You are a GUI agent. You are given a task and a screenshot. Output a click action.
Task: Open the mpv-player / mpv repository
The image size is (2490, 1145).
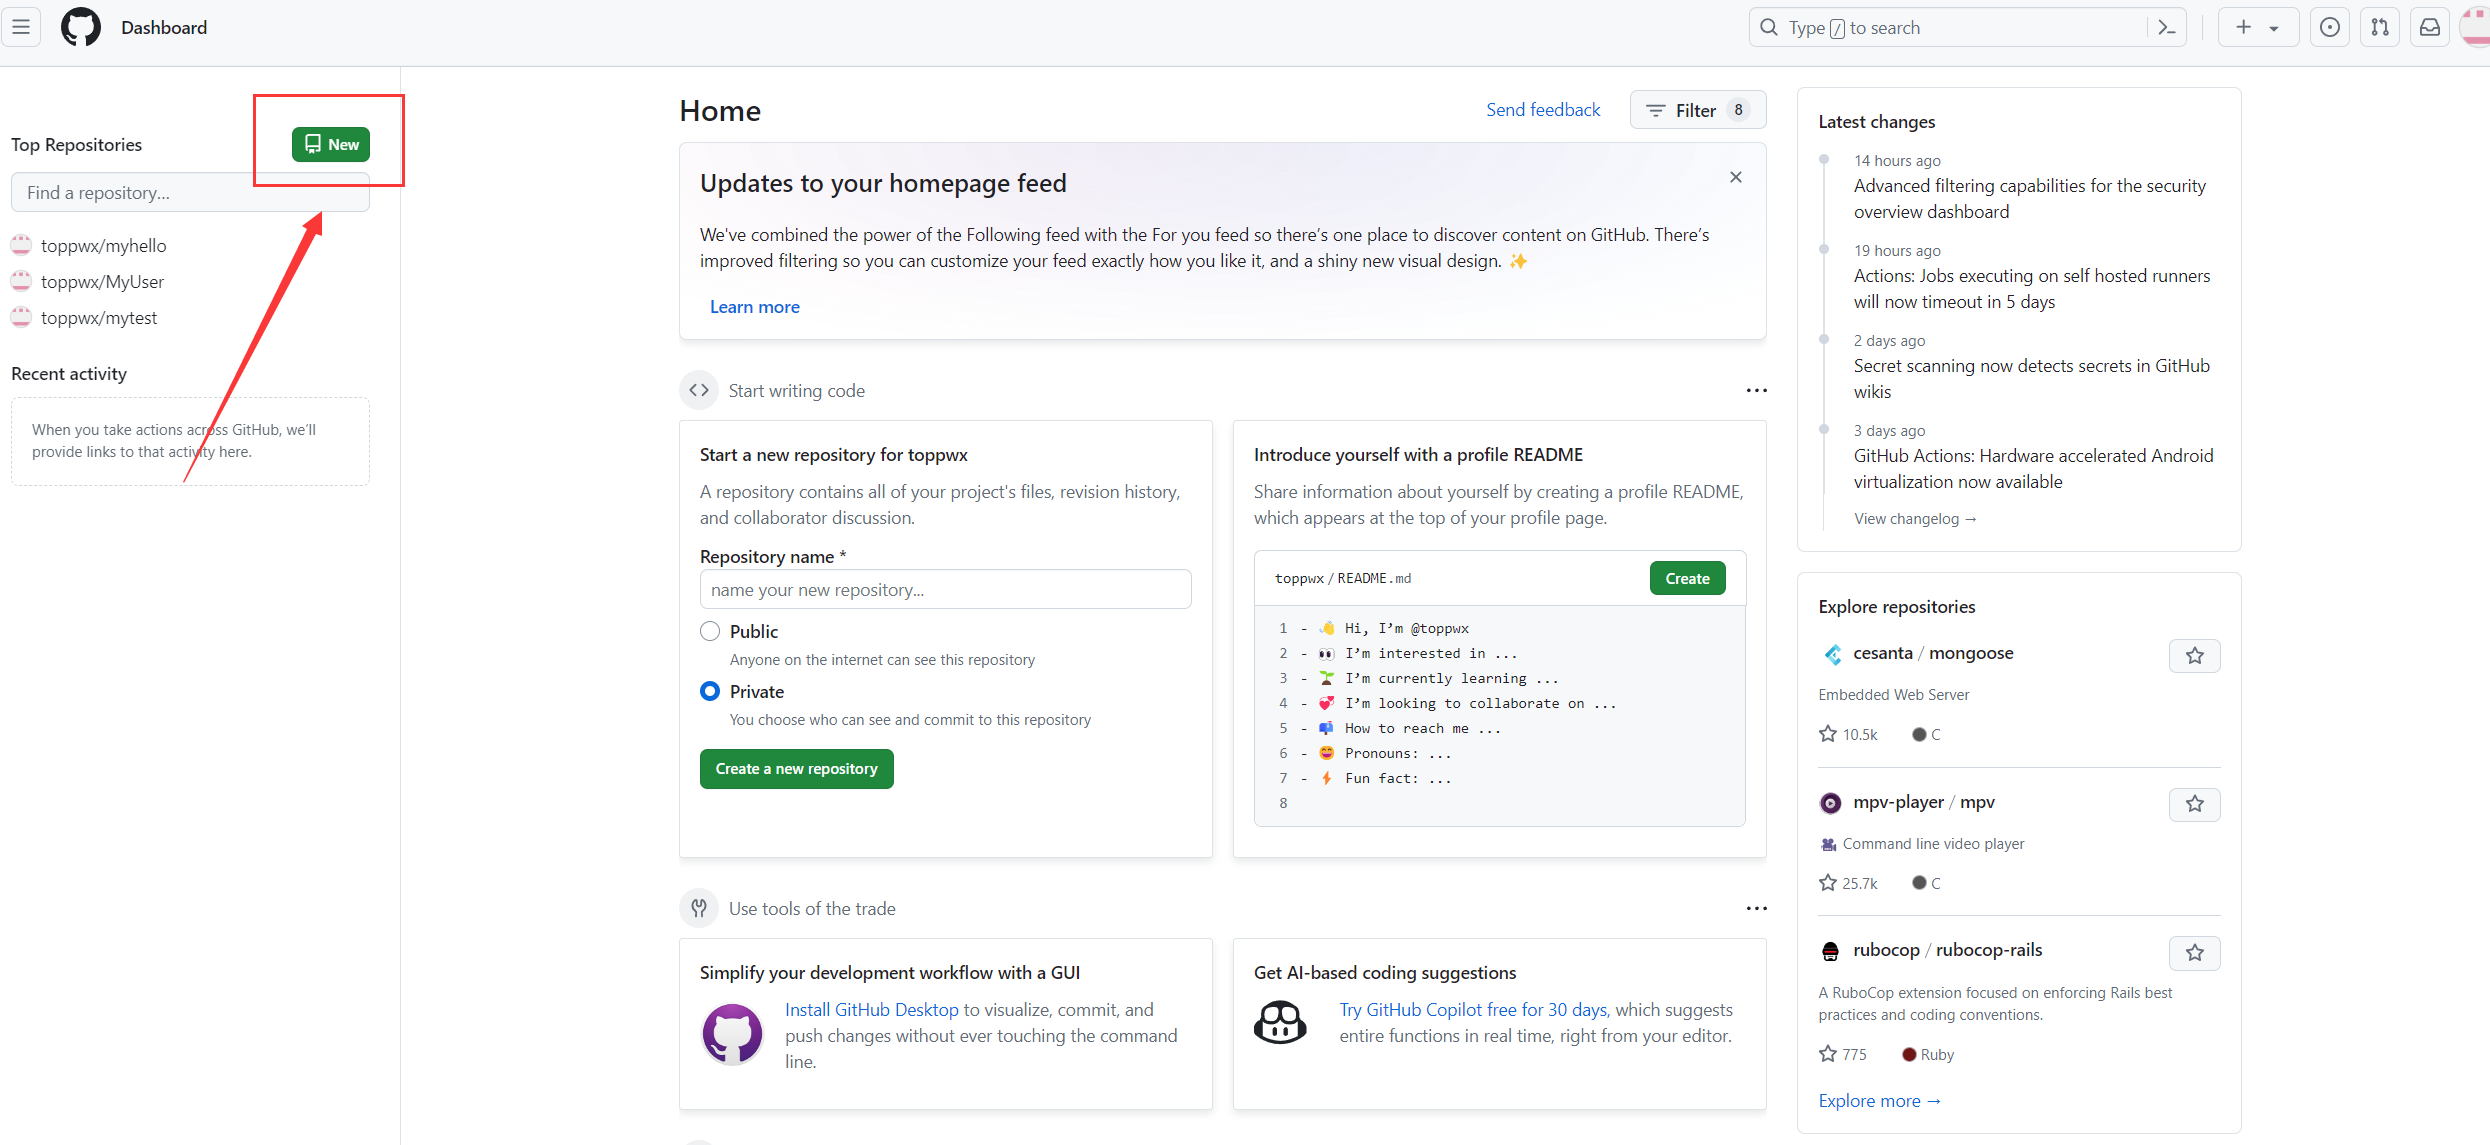click(1924, 802)
